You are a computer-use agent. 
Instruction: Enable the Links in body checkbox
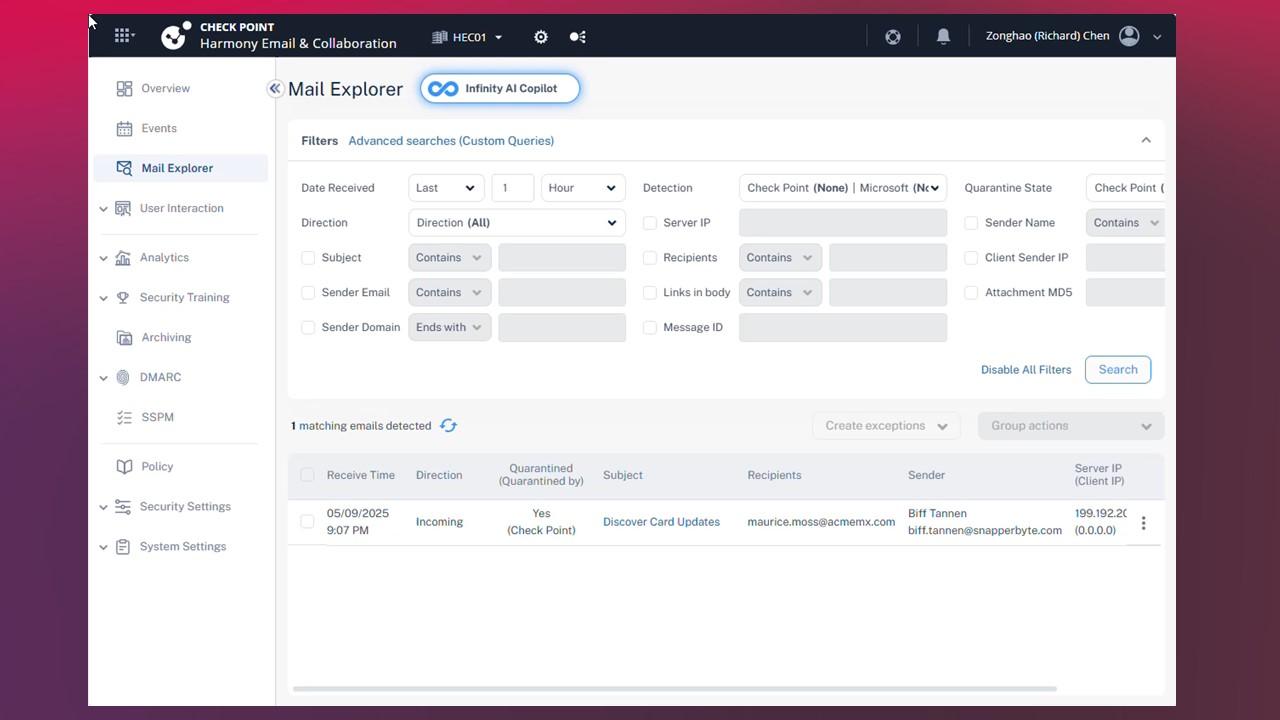(x=650, y=293)
